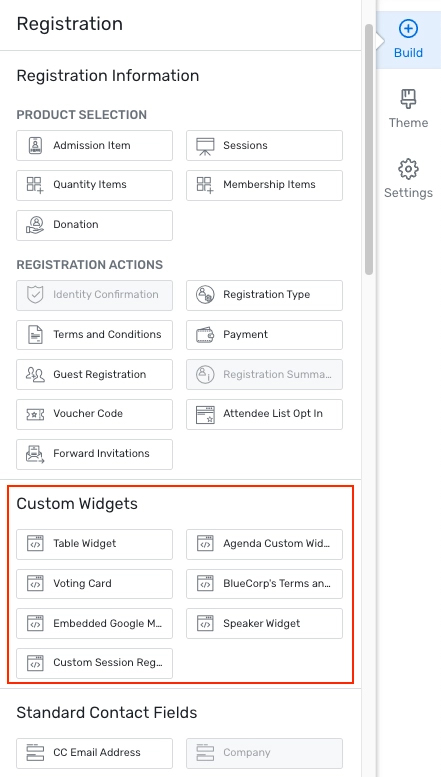Add the Membership Items widget
This screenshot has width=441, height=777.
click(x=265, y=185)
